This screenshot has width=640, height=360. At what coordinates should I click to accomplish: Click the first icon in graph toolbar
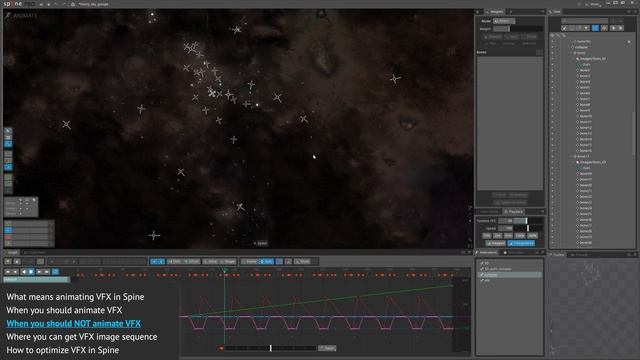[8, 261]
